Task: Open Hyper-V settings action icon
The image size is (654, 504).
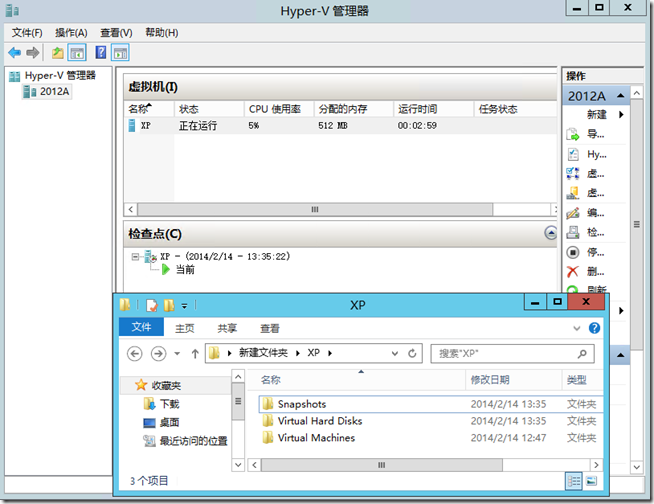Action: (573, 154)
